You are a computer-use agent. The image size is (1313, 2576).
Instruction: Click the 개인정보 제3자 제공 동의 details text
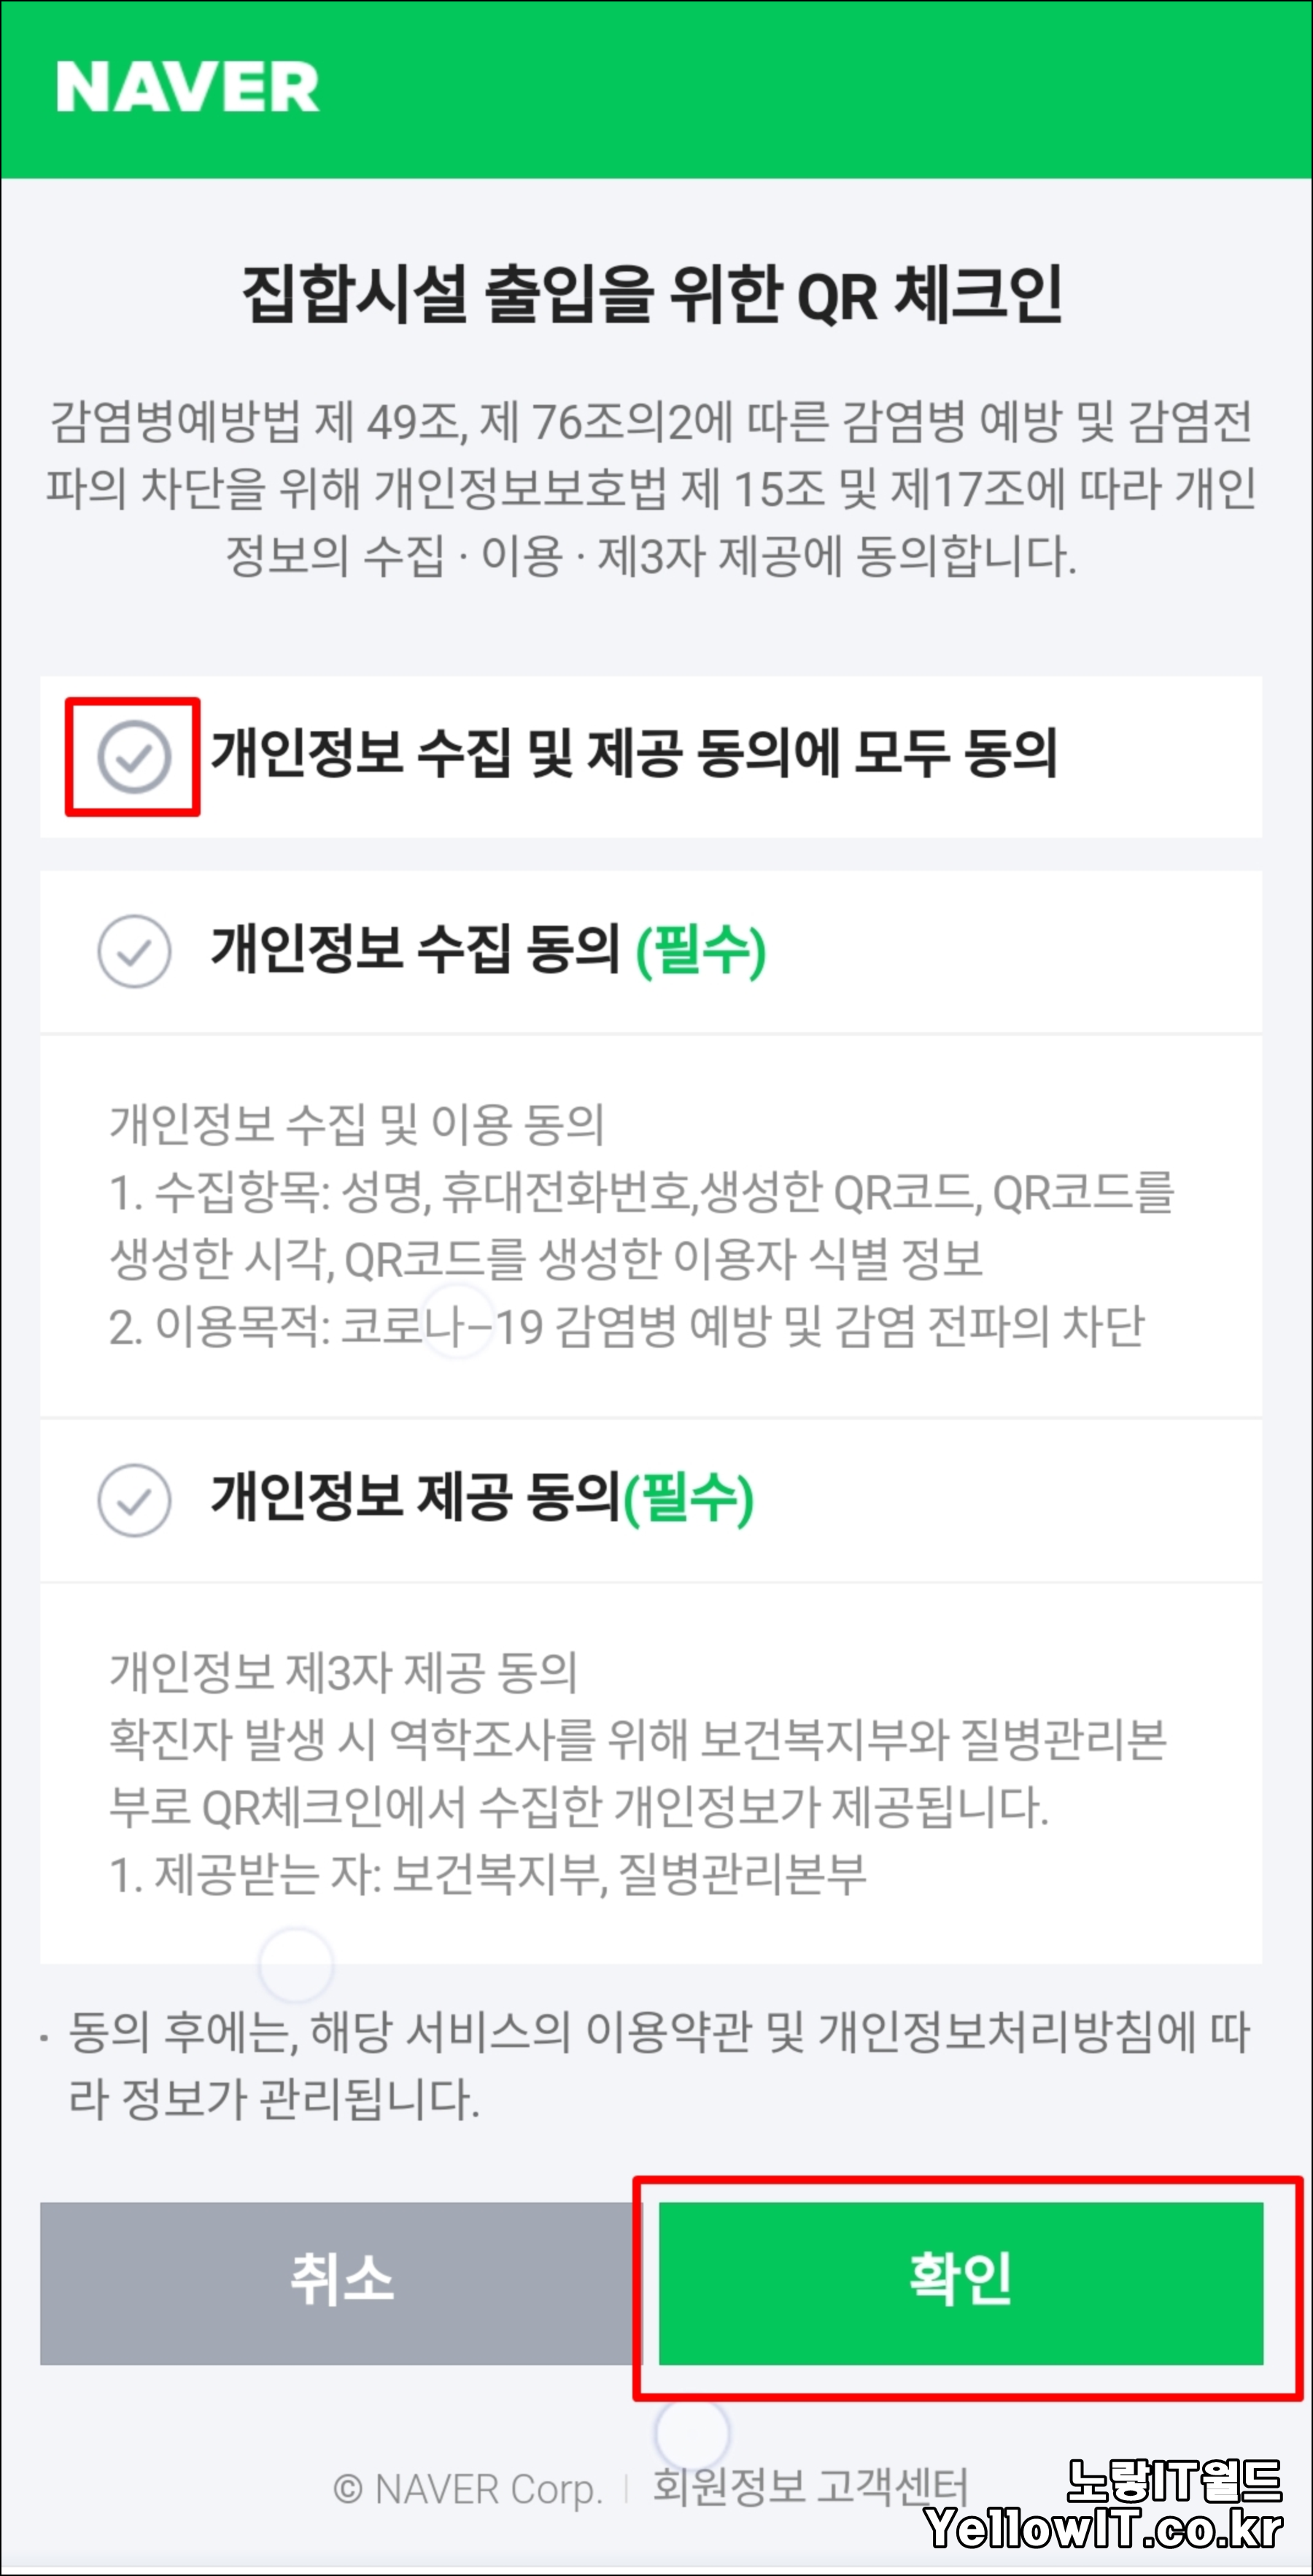click(x=343, y=1672)
